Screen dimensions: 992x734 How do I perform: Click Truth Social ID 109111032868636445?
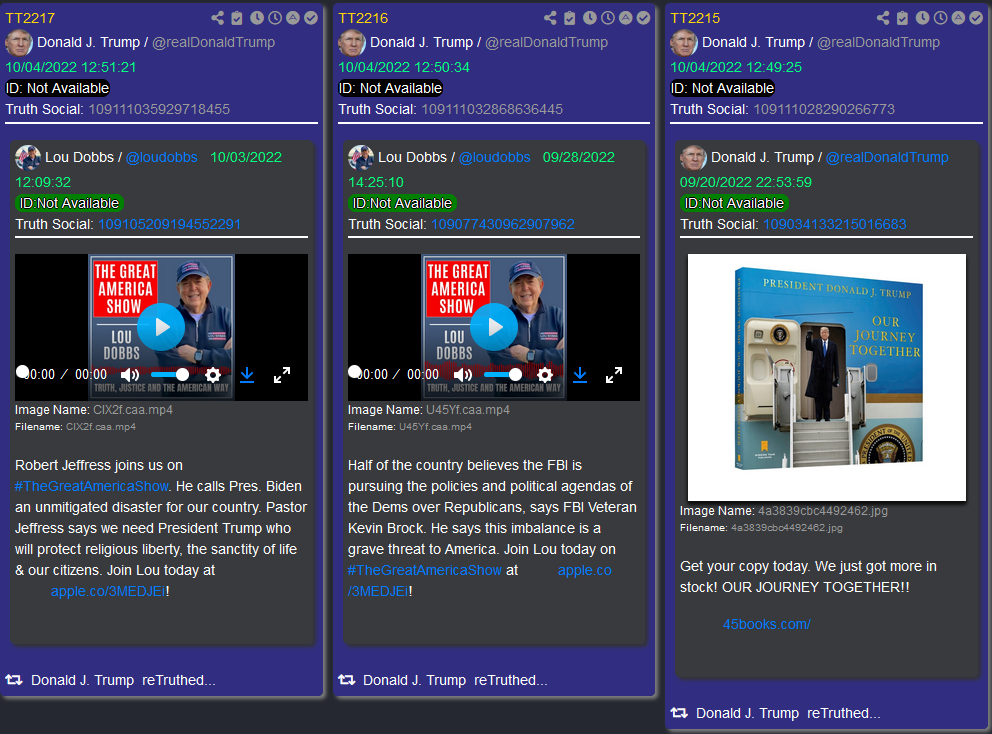[492, 109]
